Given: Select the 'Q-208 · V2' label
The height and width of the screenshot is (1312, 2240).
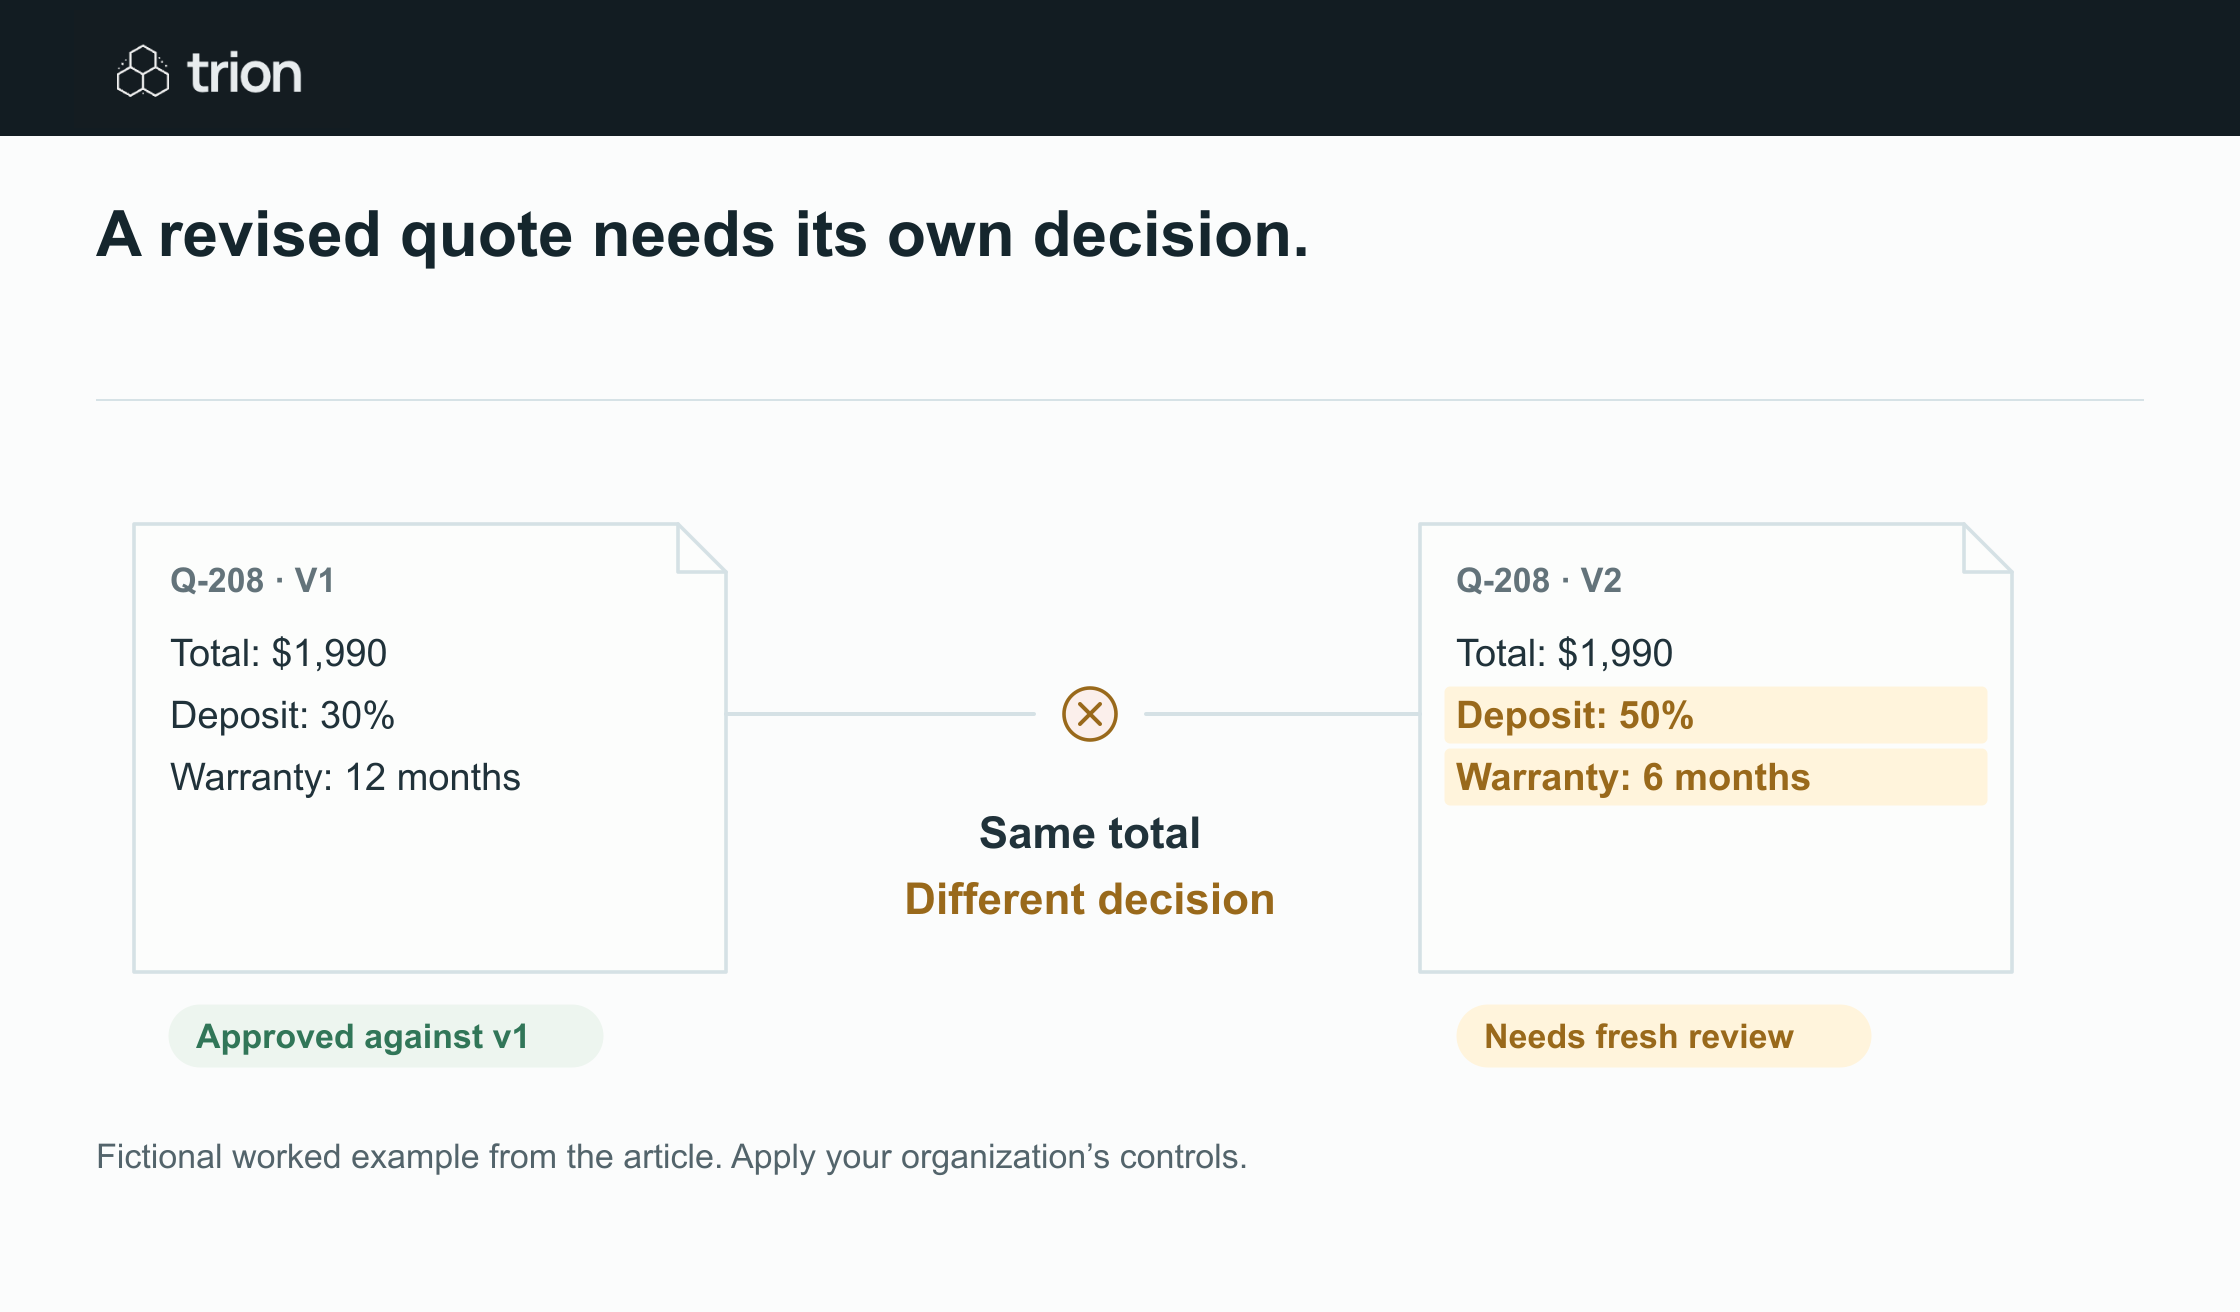Looking at the screenshot, I should (1539, 580).
